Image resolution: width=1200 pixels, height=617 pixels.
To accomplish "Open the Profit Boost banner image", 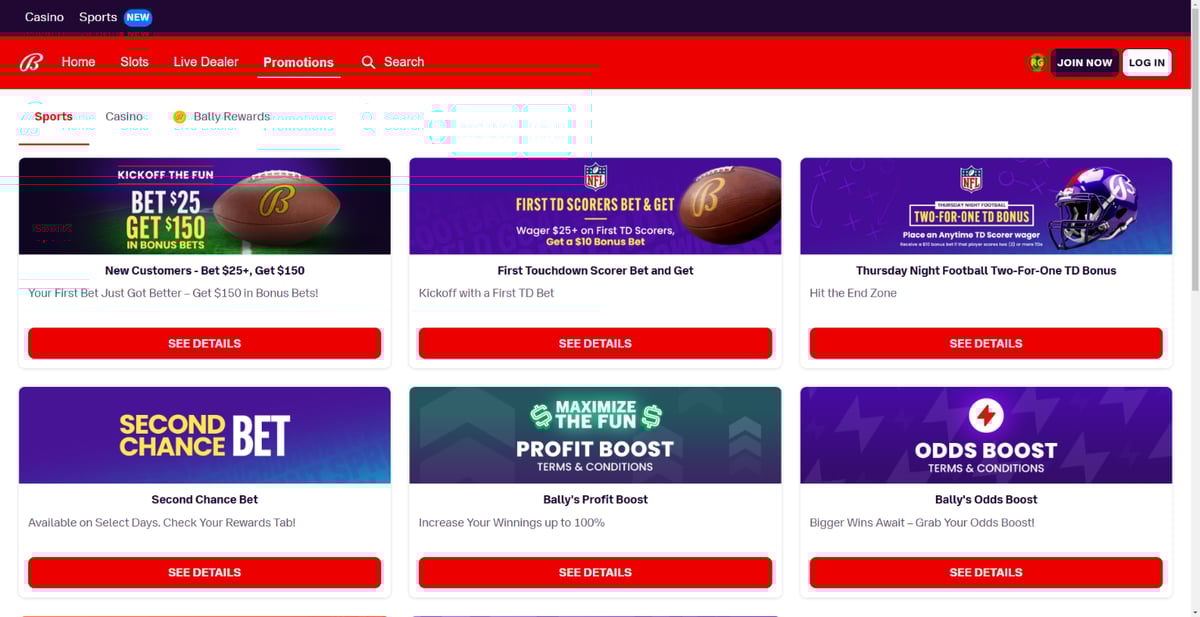I will 595,435.
